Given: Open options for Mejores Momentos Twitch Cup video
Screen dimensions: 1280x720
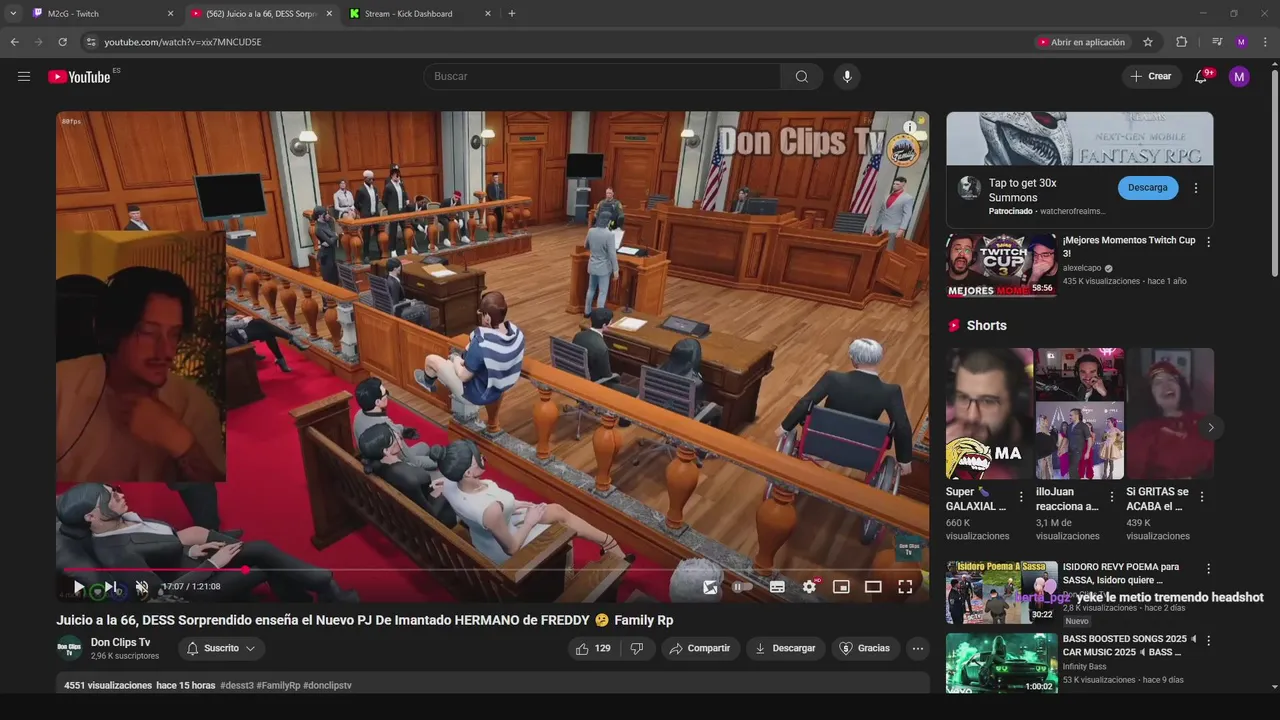Looking at the screenshot, I should click(x=1208, y=242).
